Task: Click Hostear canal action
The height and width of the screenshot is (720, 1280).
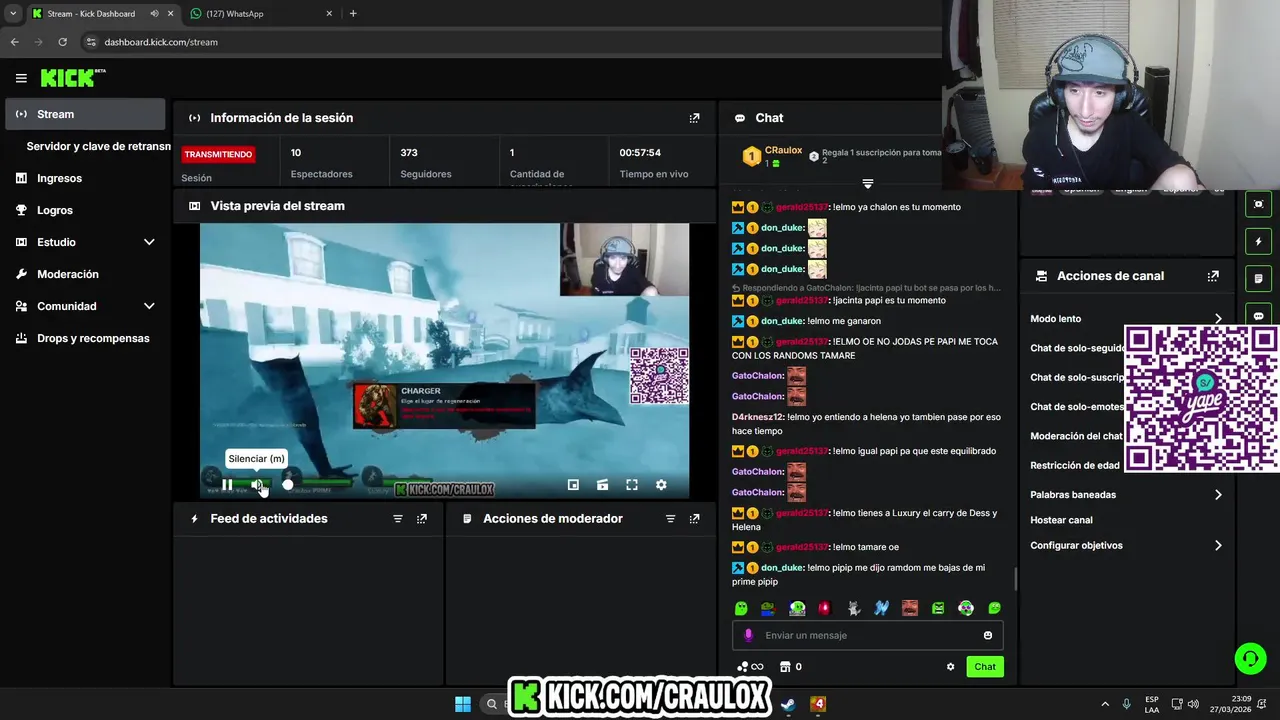Action: [1061, 520]
